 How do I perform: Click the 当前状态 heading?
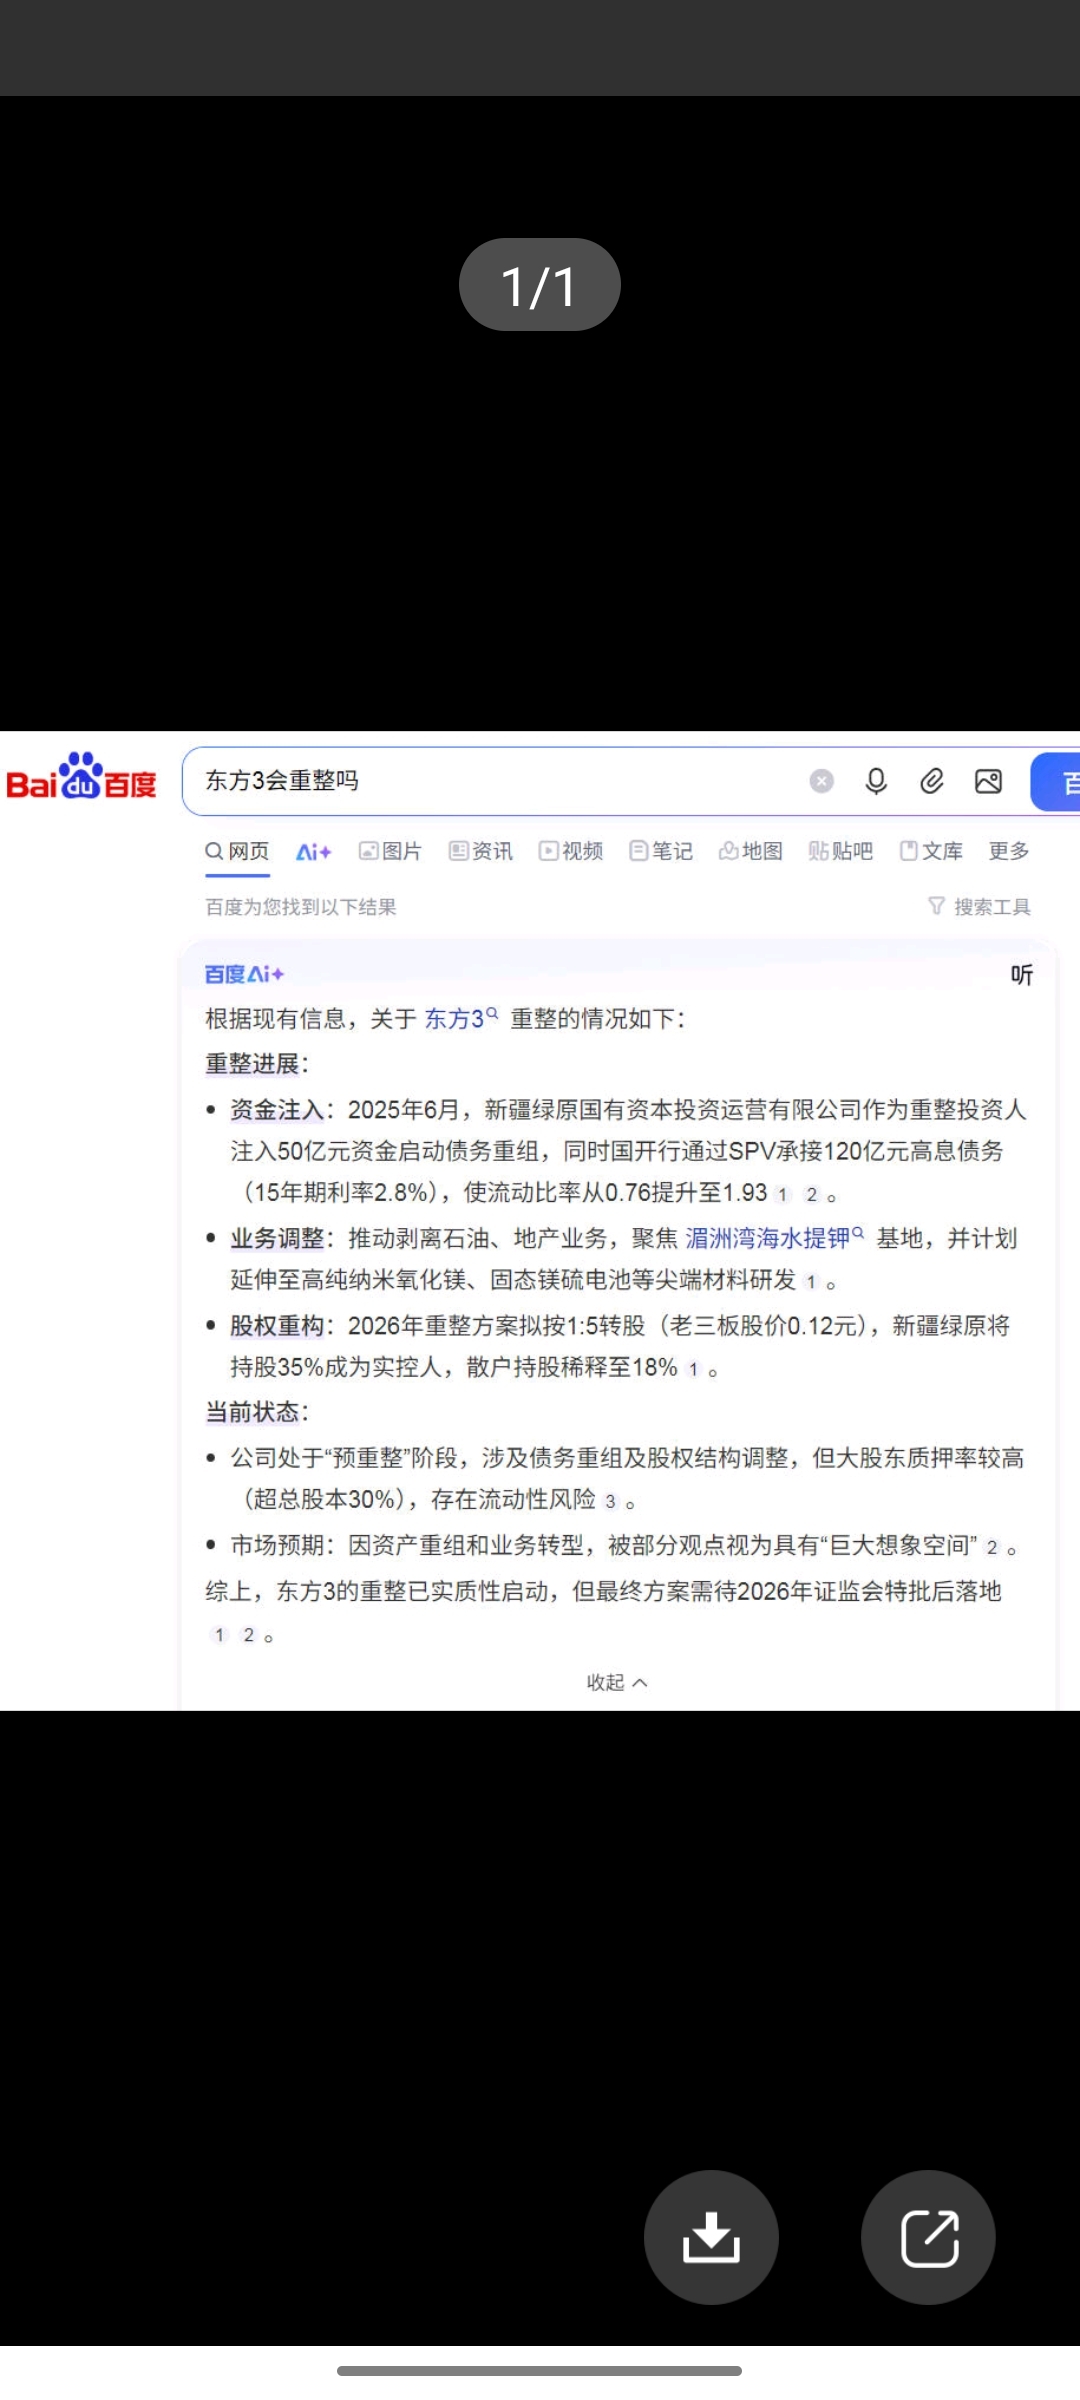click(257, 1412)
